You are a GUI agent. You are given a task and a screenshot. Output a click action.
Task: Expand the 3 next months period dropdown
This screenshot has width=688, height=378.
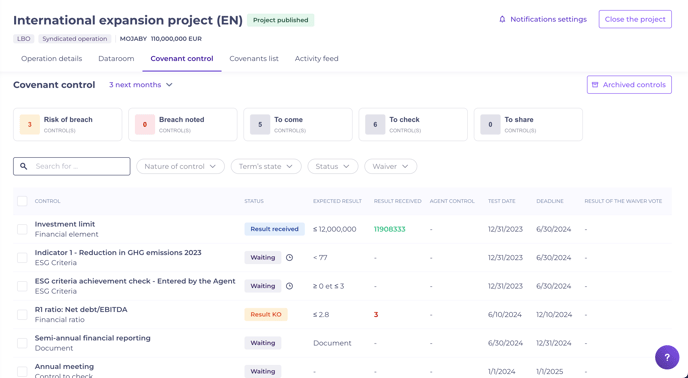pyautogui.click(x=141, y=85)
